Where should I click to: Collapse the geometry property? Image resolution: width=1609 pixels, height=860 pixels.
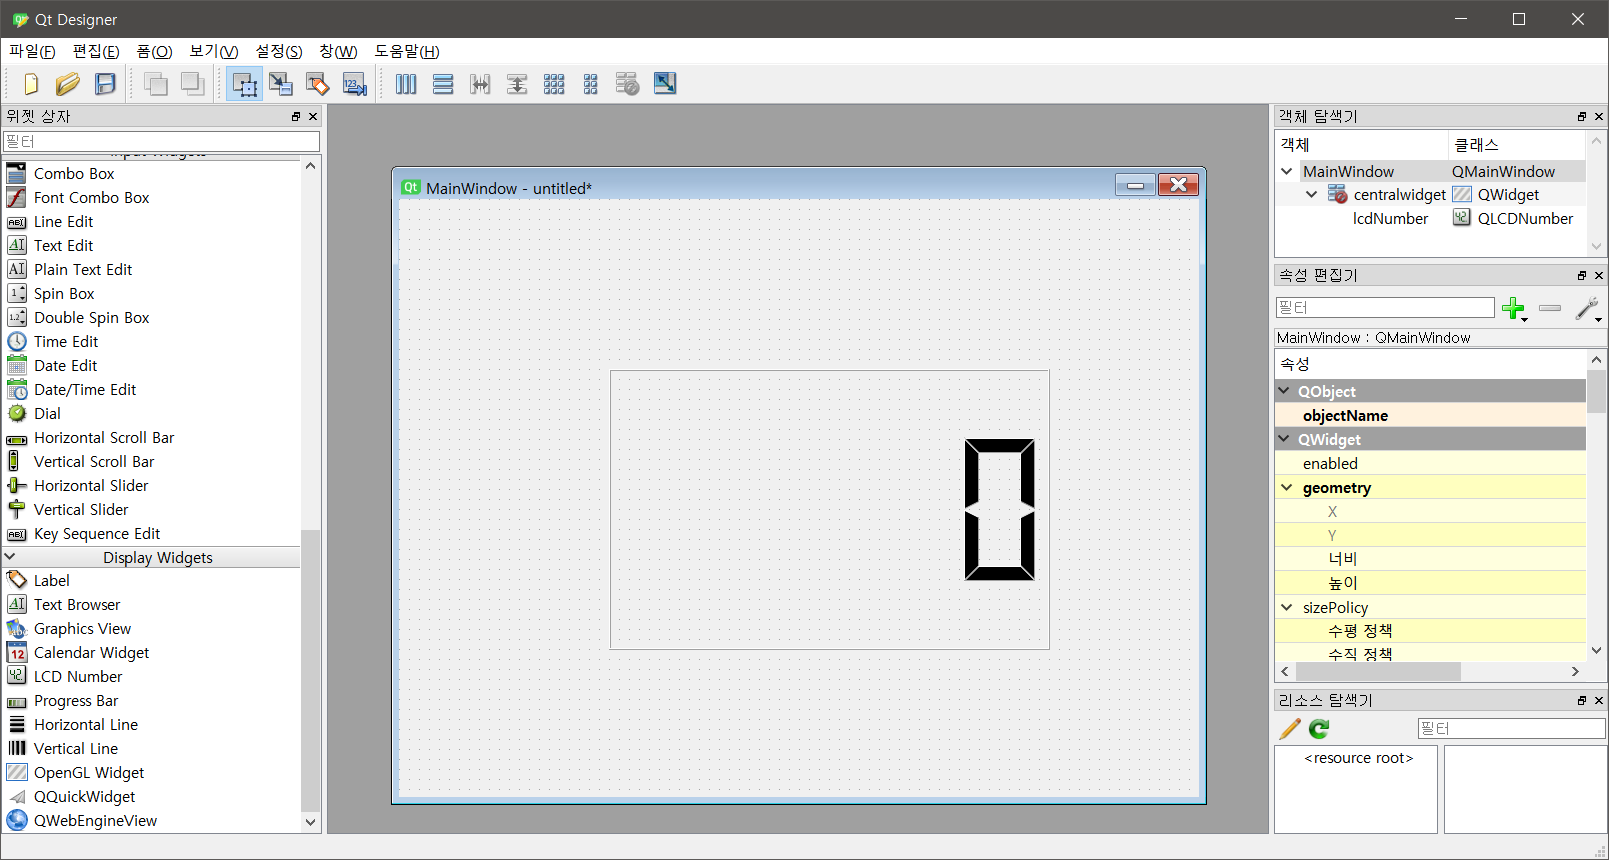pyautogui.click(x=1287, y=488)
